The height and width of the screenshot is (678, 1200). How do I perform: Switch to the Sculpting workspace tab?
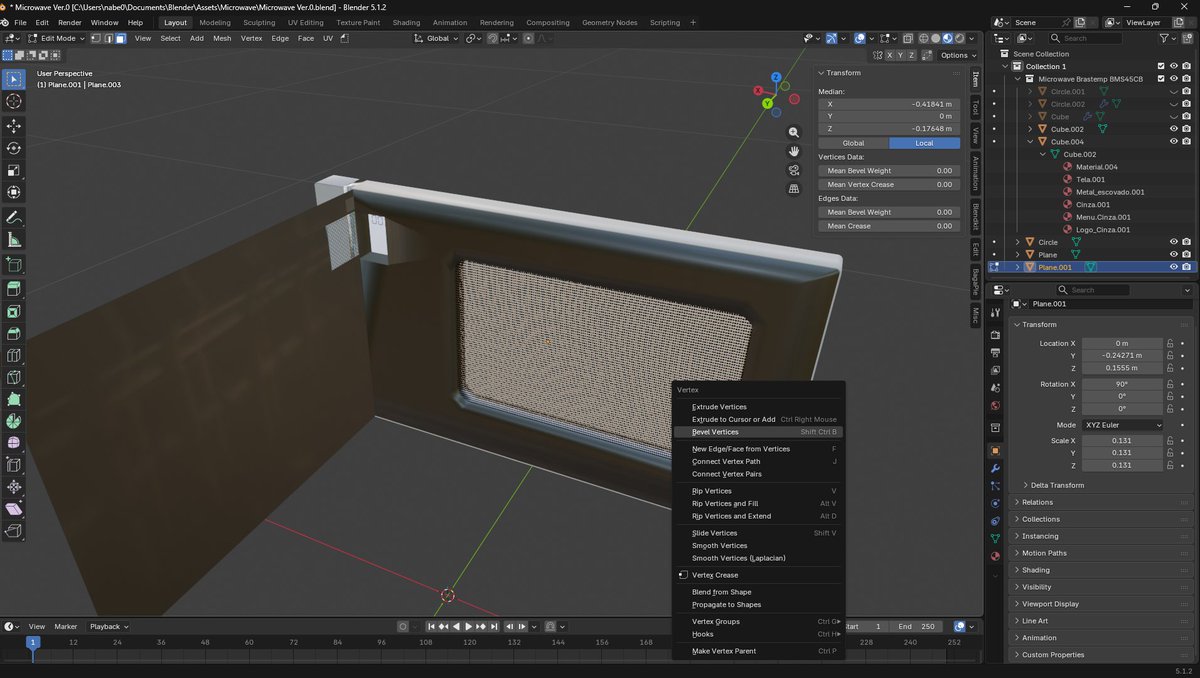point(259,22)
